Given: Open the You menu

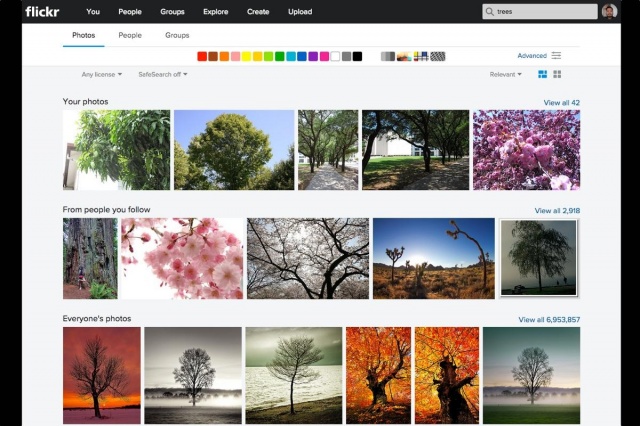Looking at the screenshot, I should click(93, 12).
